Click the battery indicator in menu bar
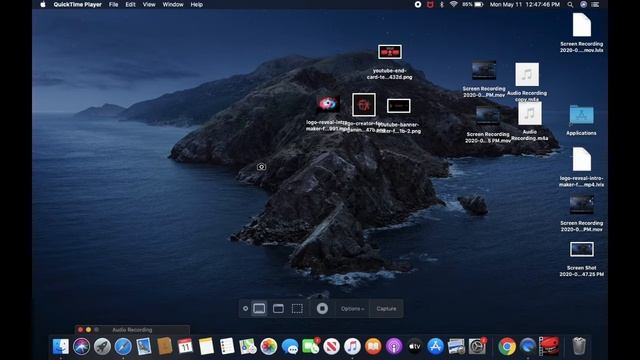640x360 pixels. (x=473, y=4)
